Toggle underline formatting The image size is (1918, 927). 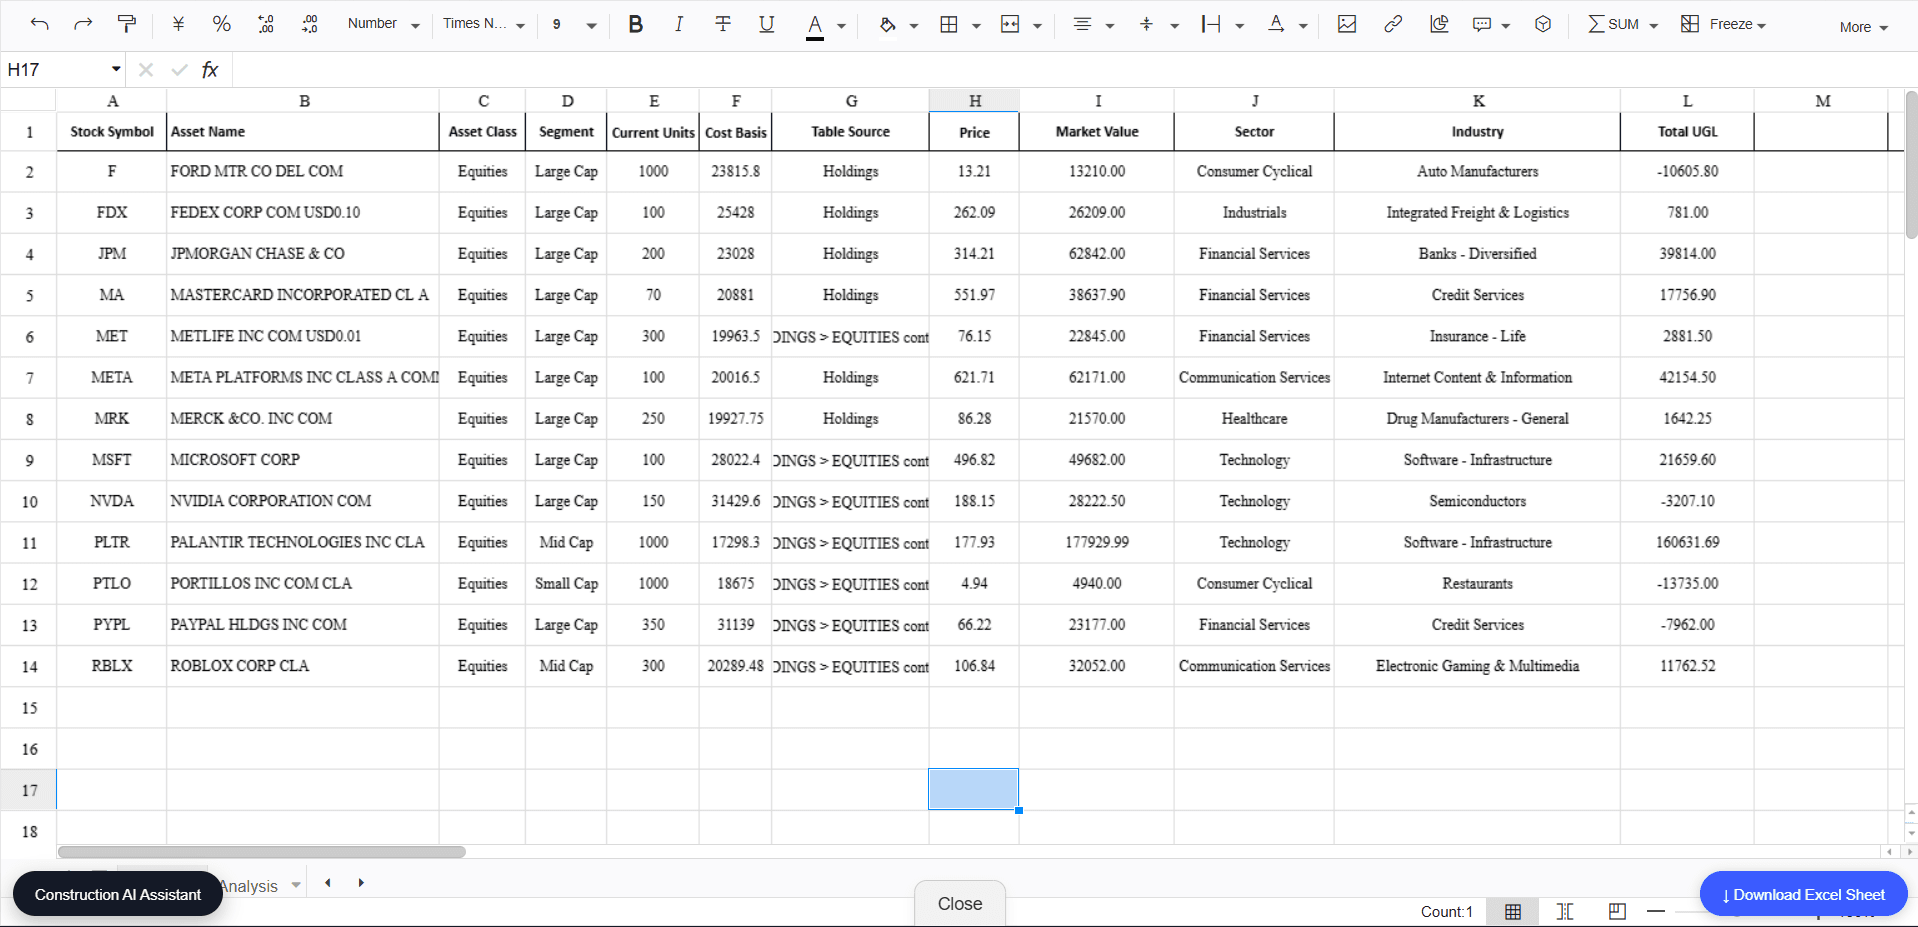click(766, 23)
